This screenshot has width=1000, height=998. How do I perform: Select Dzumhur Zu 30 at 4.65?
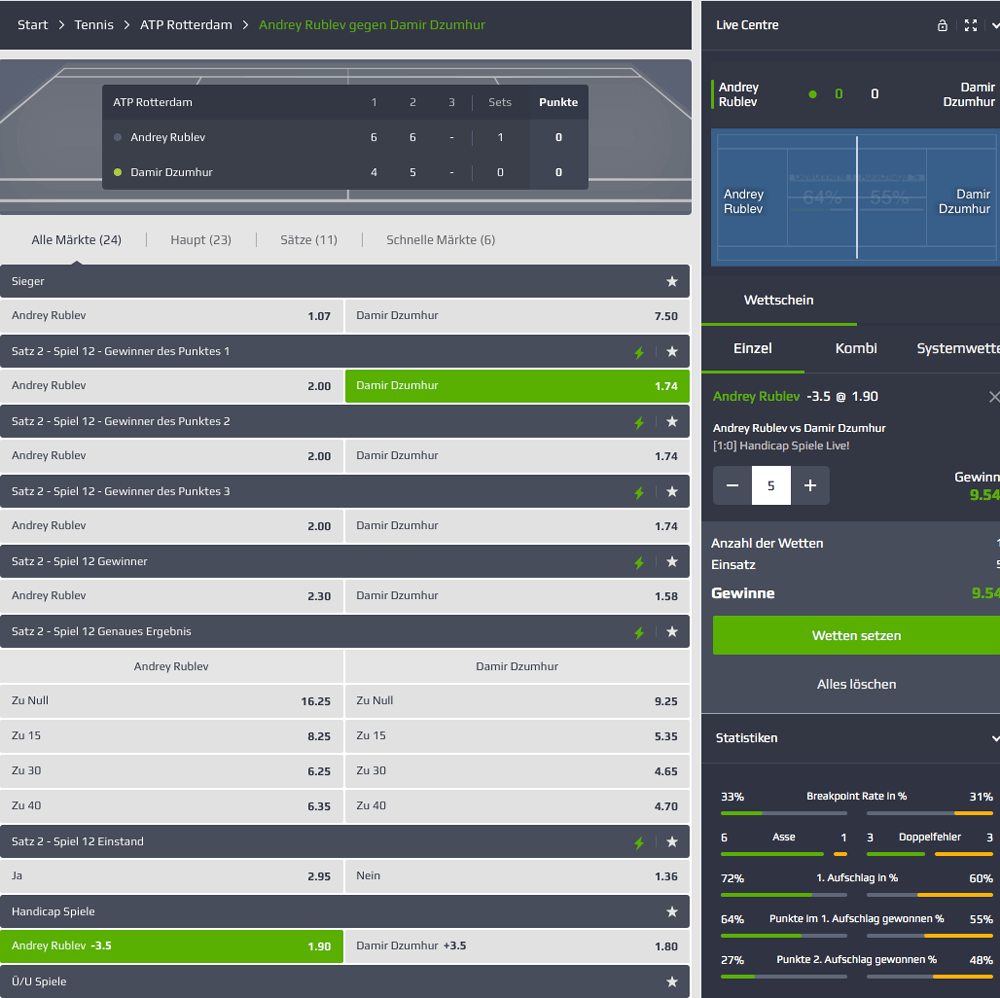[x=517, y=771]
